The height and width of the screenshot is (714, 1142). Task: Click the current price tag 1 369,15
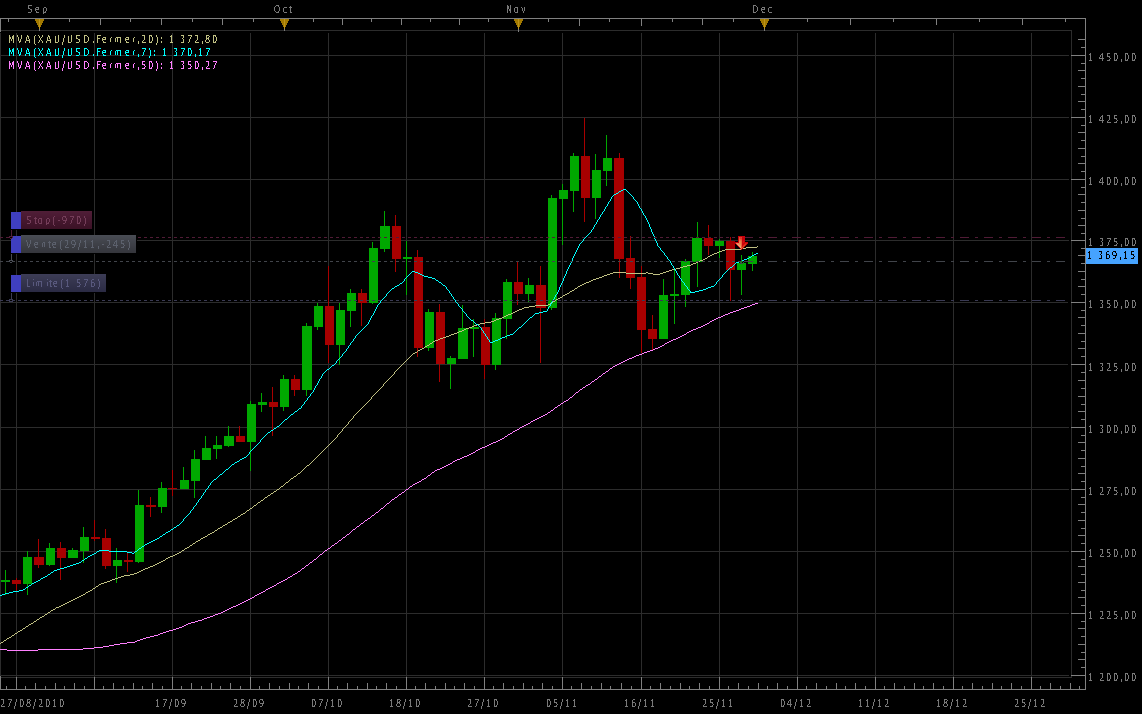point(1112,256)
